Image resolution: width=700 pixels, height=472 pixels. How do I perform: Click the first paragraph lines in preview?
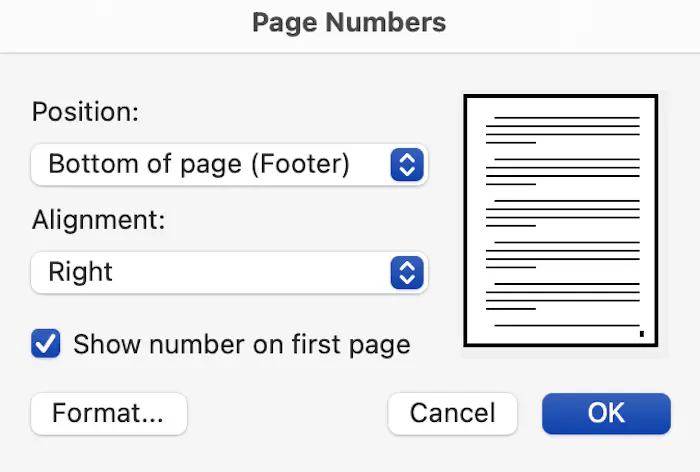click(x=562, y=130)
